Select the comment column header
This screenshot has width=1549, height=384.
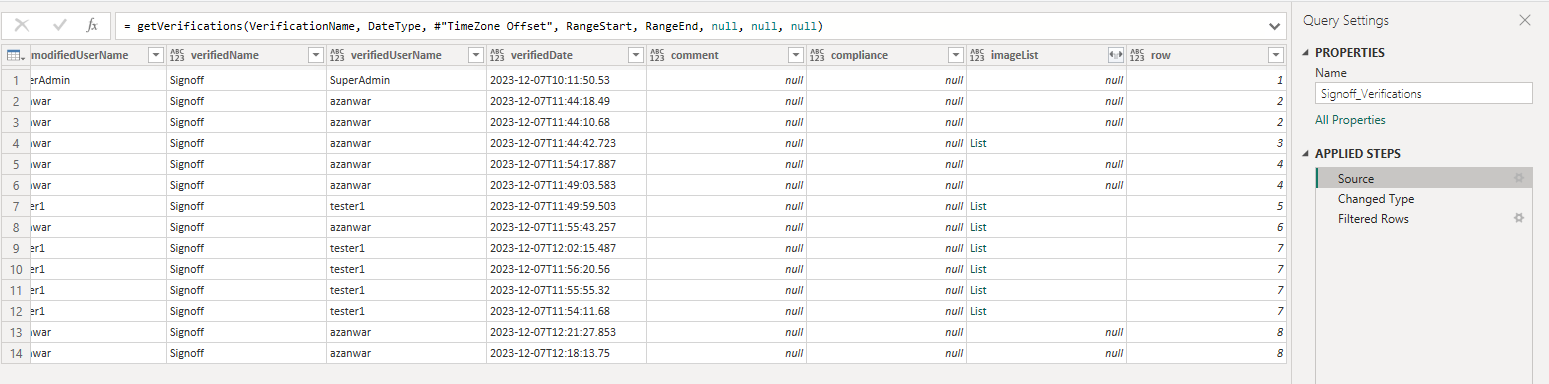tap(726, 56)
